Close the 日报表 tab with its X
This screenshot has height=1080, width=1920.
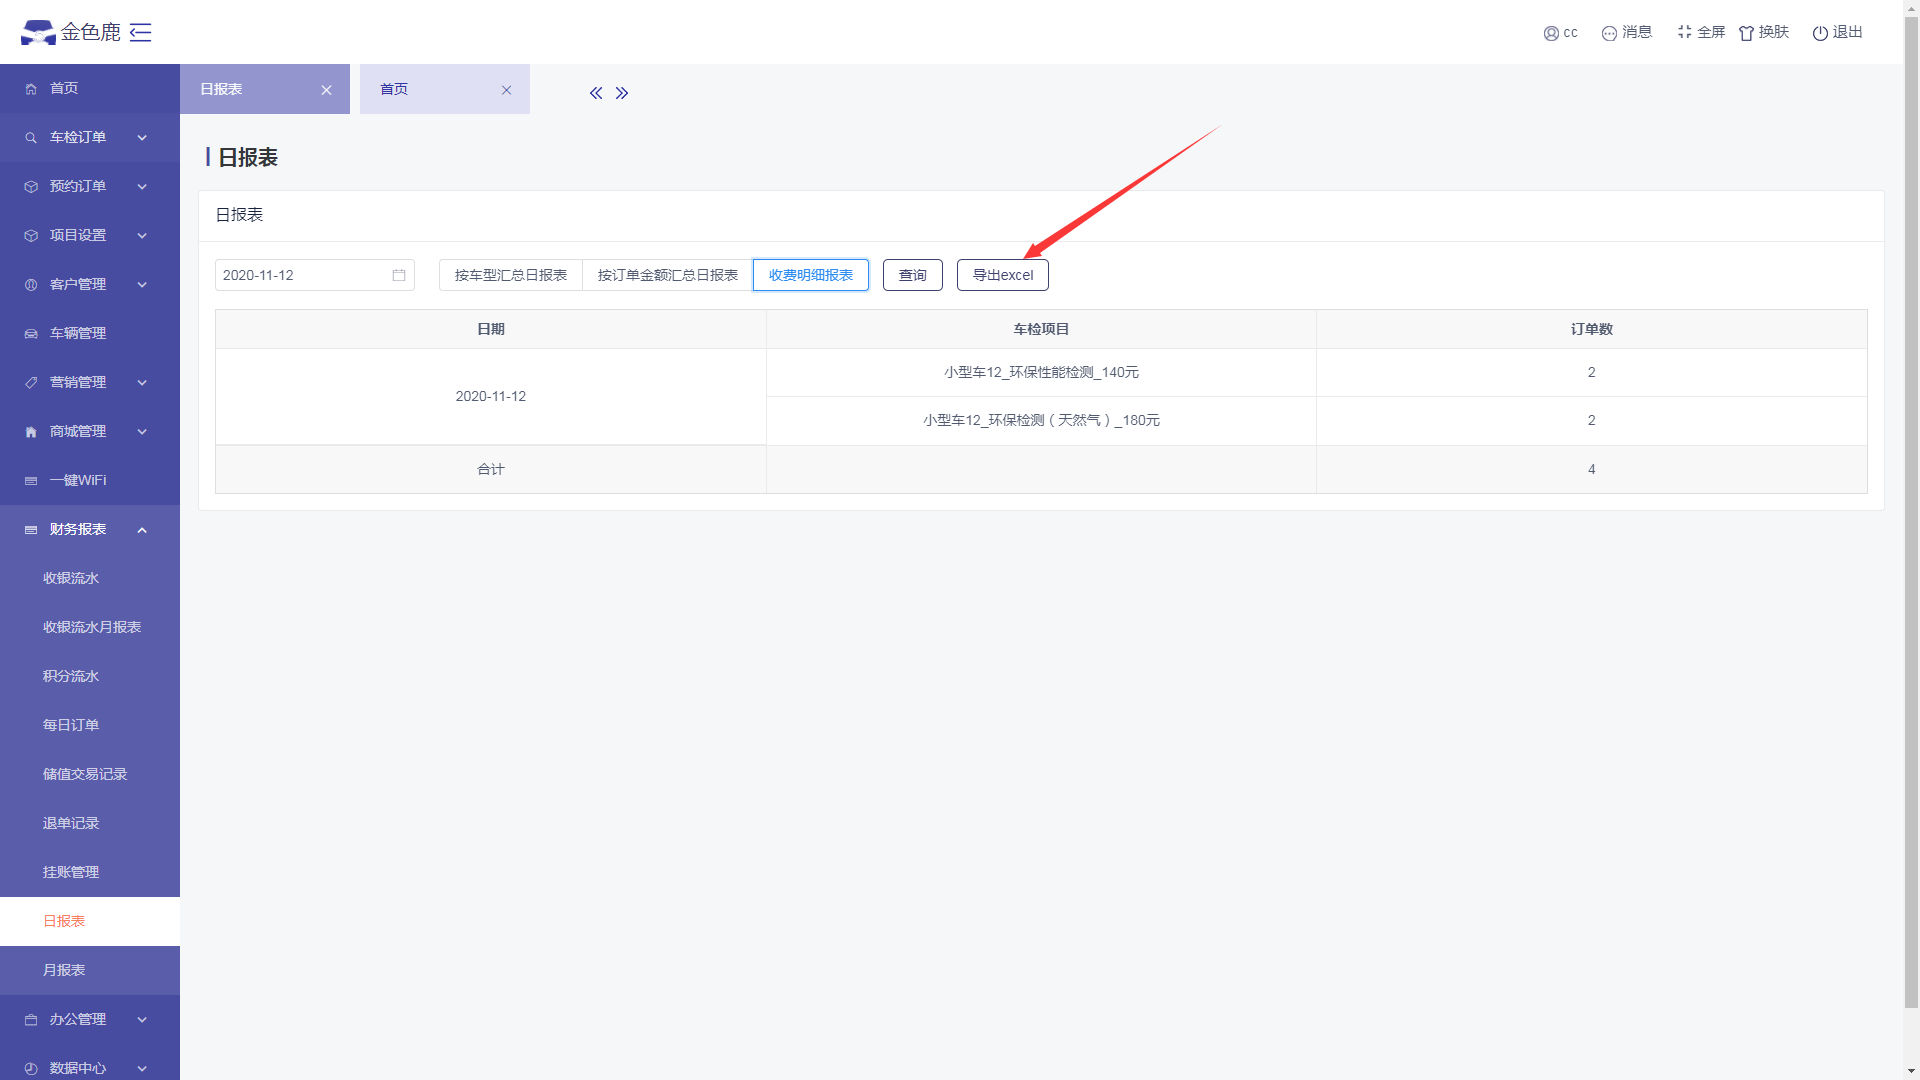tap(326, 90)
